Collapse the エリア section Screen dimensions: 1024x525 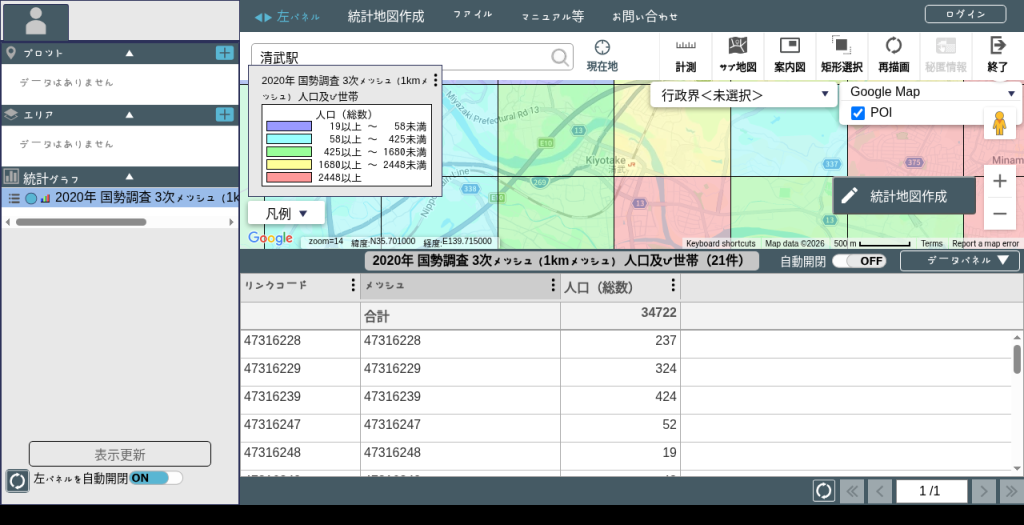(129, 114)
